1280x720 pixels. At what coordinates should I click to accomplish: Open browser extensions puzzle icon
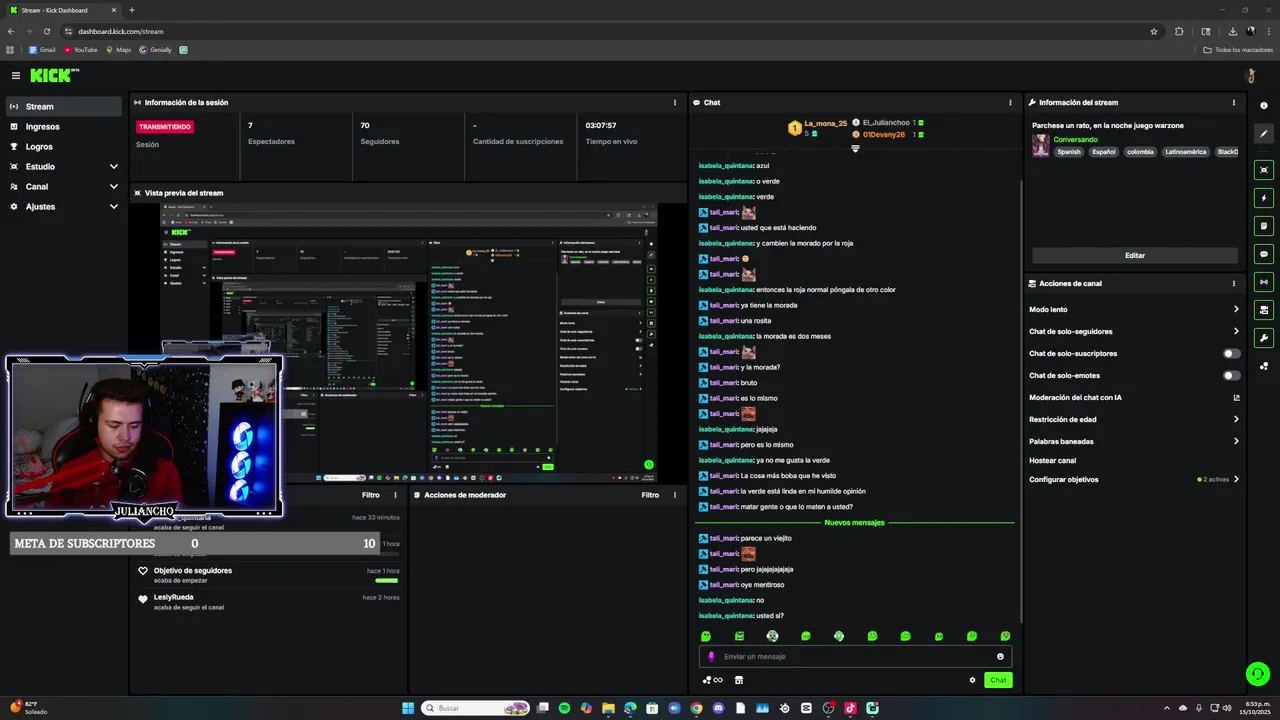click(x=1179, y=31)
